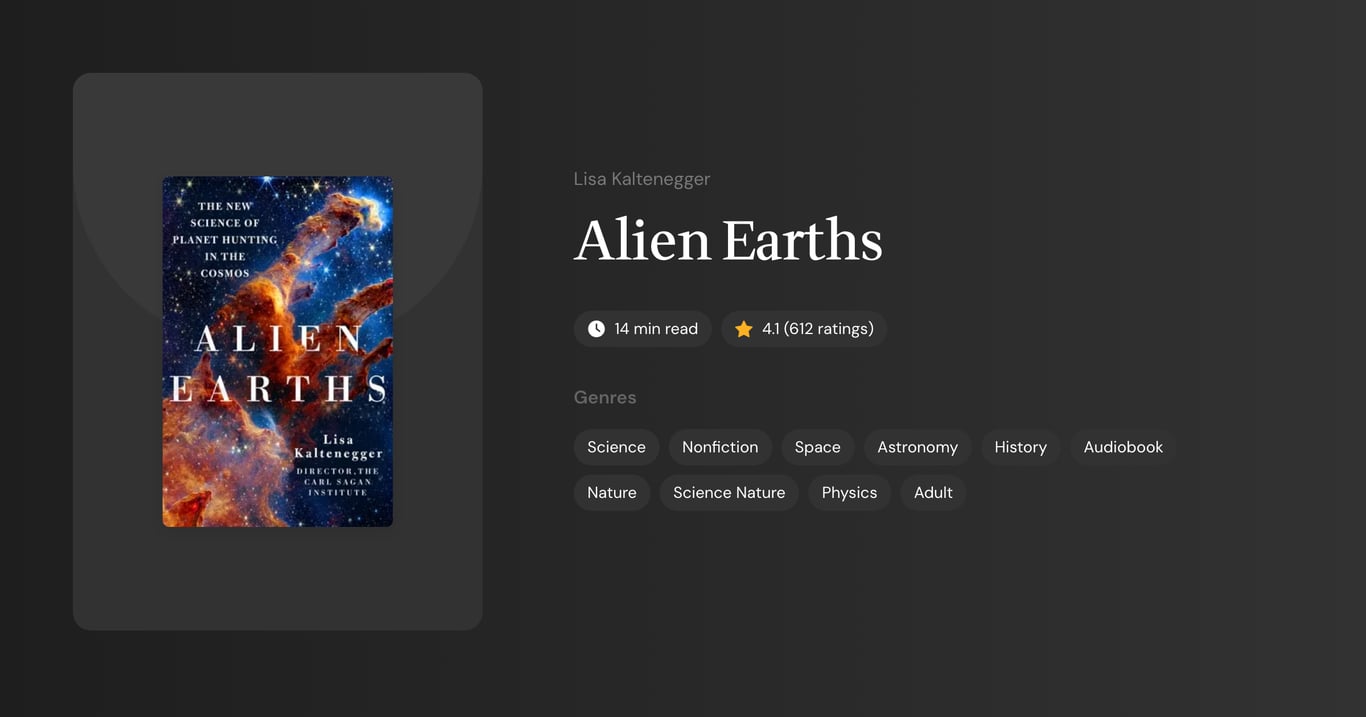Click the star icon next to the rating
The width and height of the screenshot is (1366, 717).
pos(743,328)
